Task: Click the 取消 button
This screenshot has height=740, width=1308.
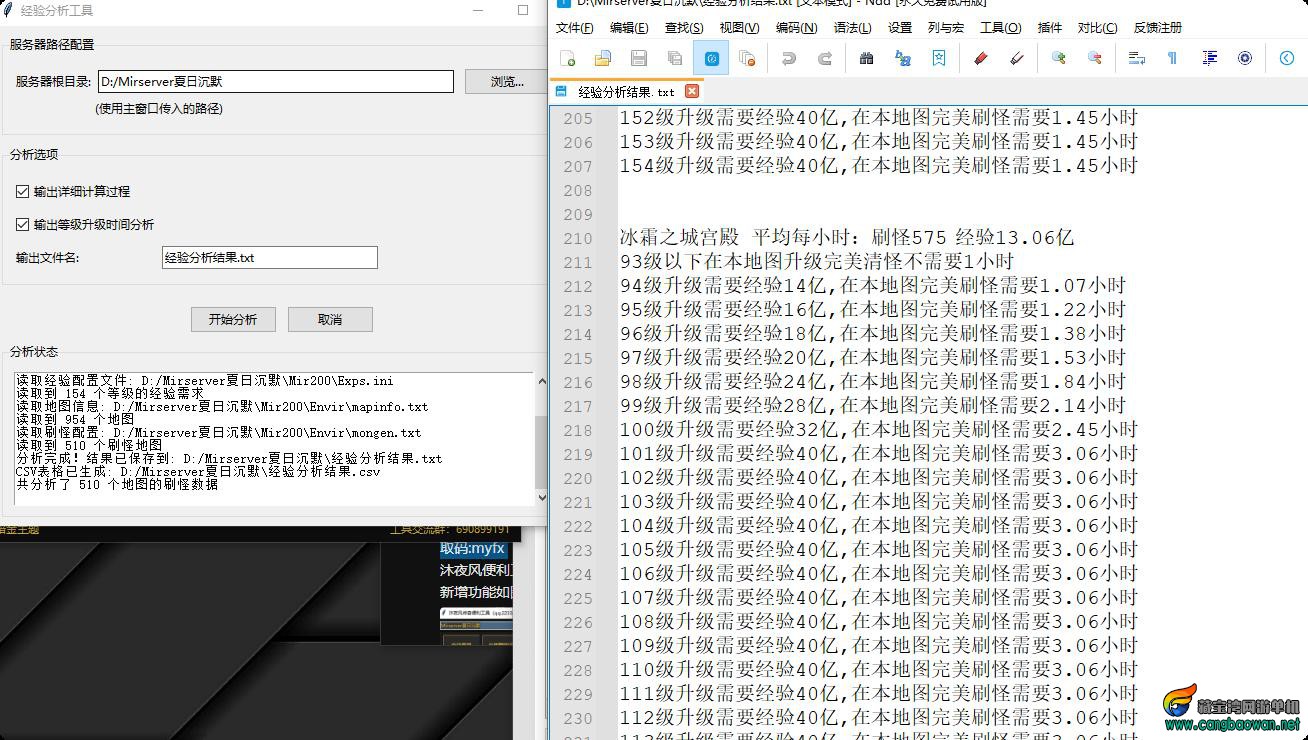Action: [330, 319]
